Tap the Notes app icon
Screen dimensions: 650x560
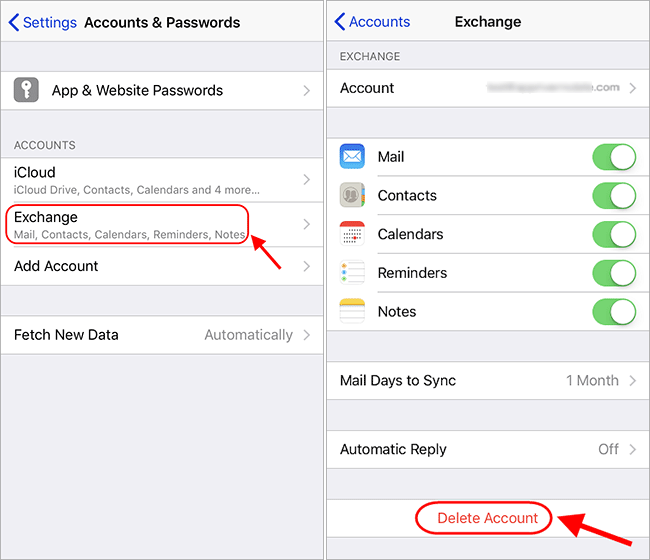pyautogui.click(x=352, y=311)
